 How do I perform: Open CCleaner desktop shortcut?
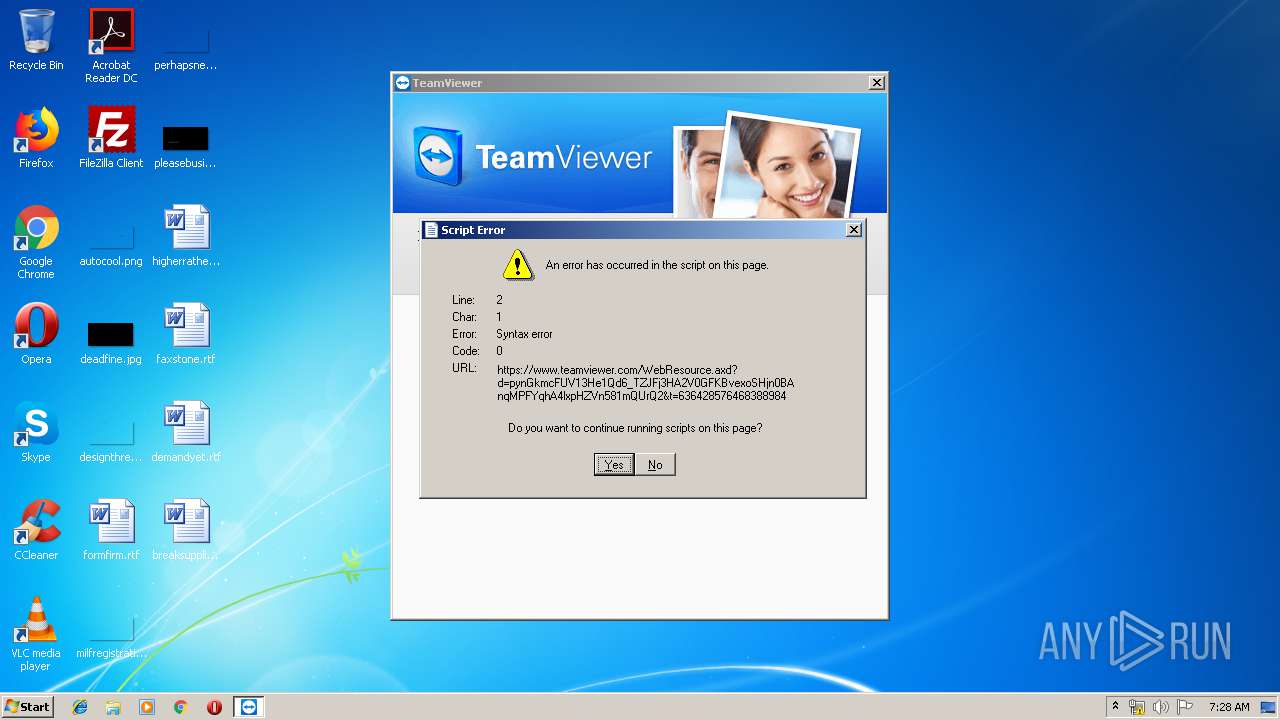click(36, 530)
